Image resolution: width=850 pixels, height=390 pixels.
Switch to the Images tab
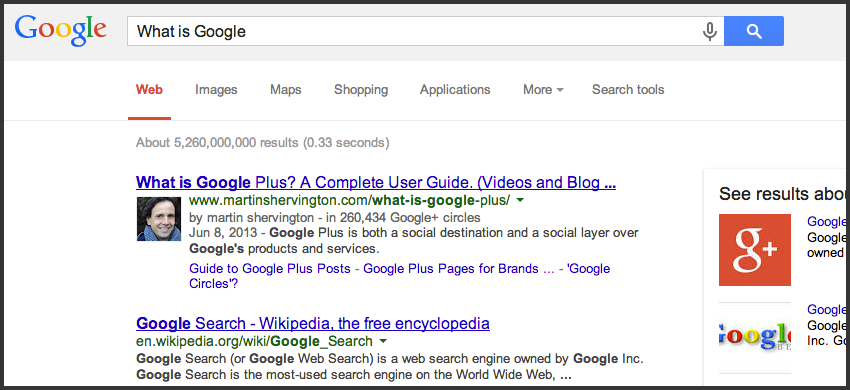(216, 89)
